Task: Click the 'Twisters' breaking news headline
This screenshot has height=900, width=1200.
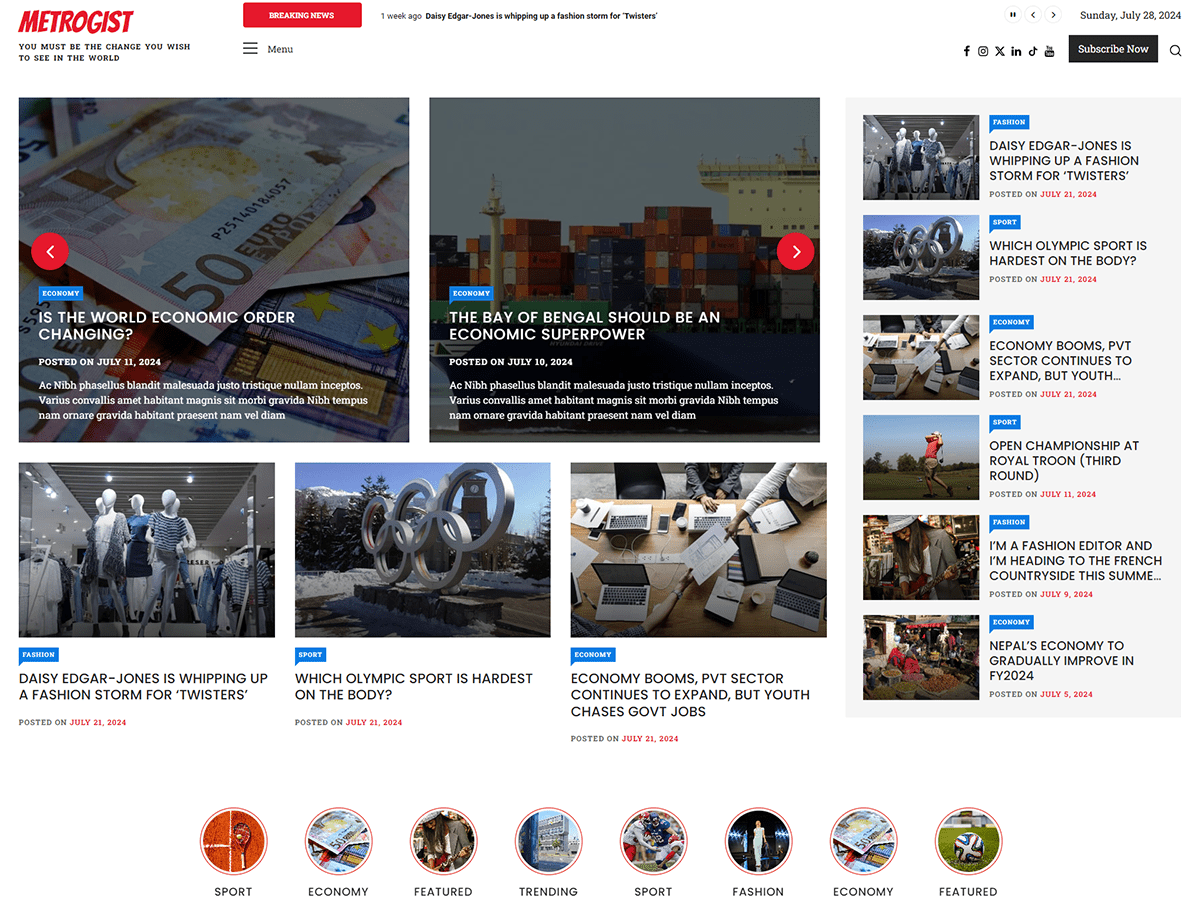Action: (541, 15)
